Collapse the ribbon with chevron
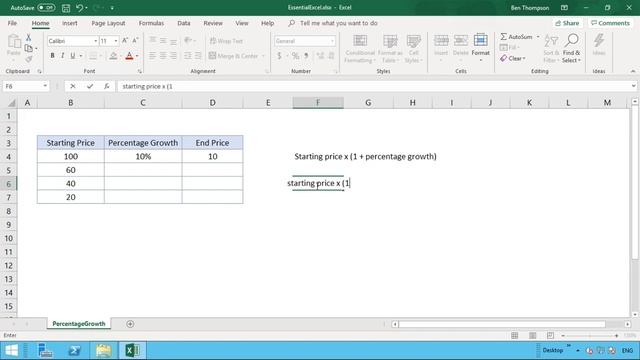The image size is (640, 360). 633,71
